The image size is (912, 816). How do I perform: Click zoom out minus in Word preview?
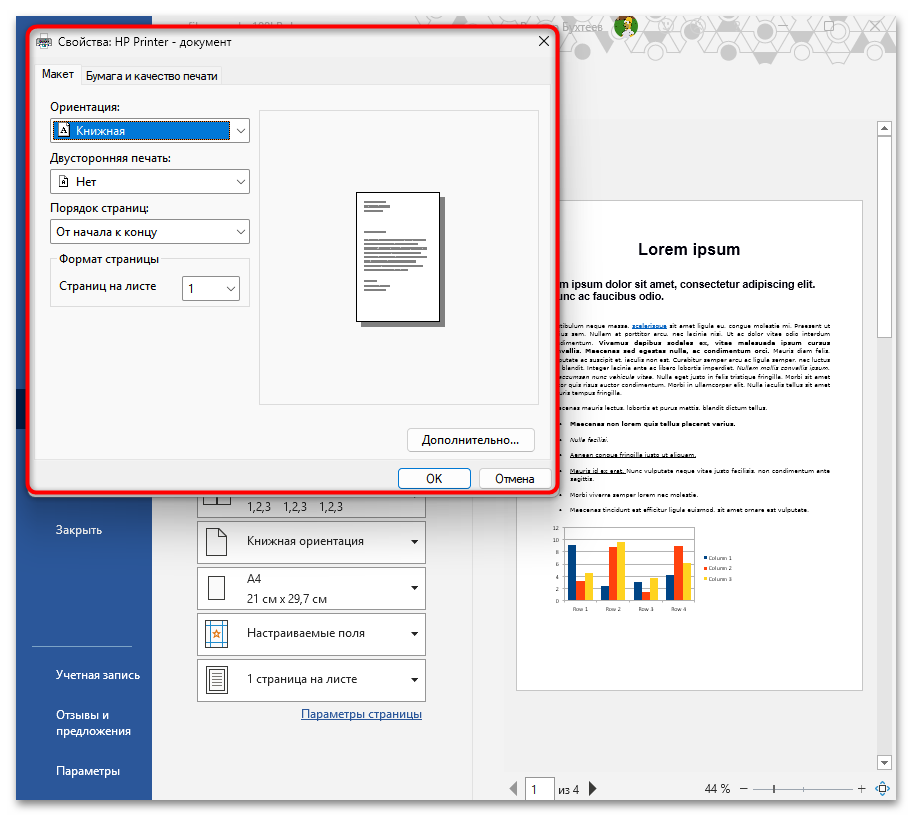pos(743,789)
